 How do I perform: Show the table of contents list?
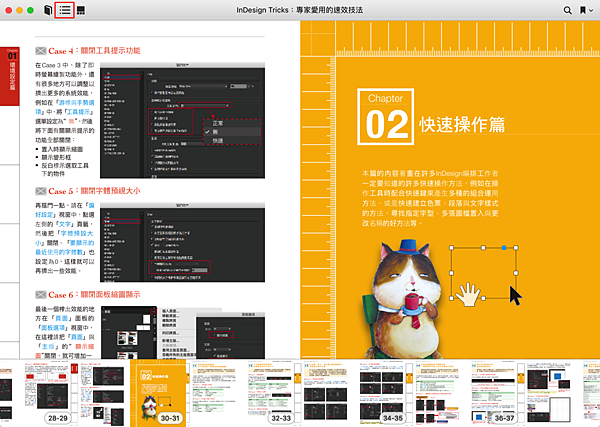point(65,10)
